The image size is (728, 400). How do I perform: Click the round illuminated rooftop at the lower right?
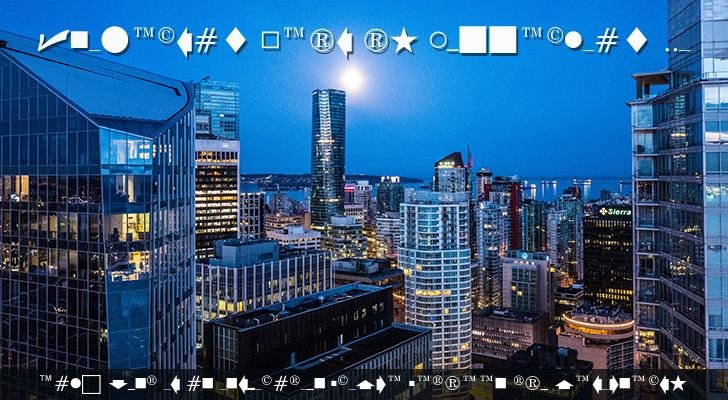click(596, 325)
